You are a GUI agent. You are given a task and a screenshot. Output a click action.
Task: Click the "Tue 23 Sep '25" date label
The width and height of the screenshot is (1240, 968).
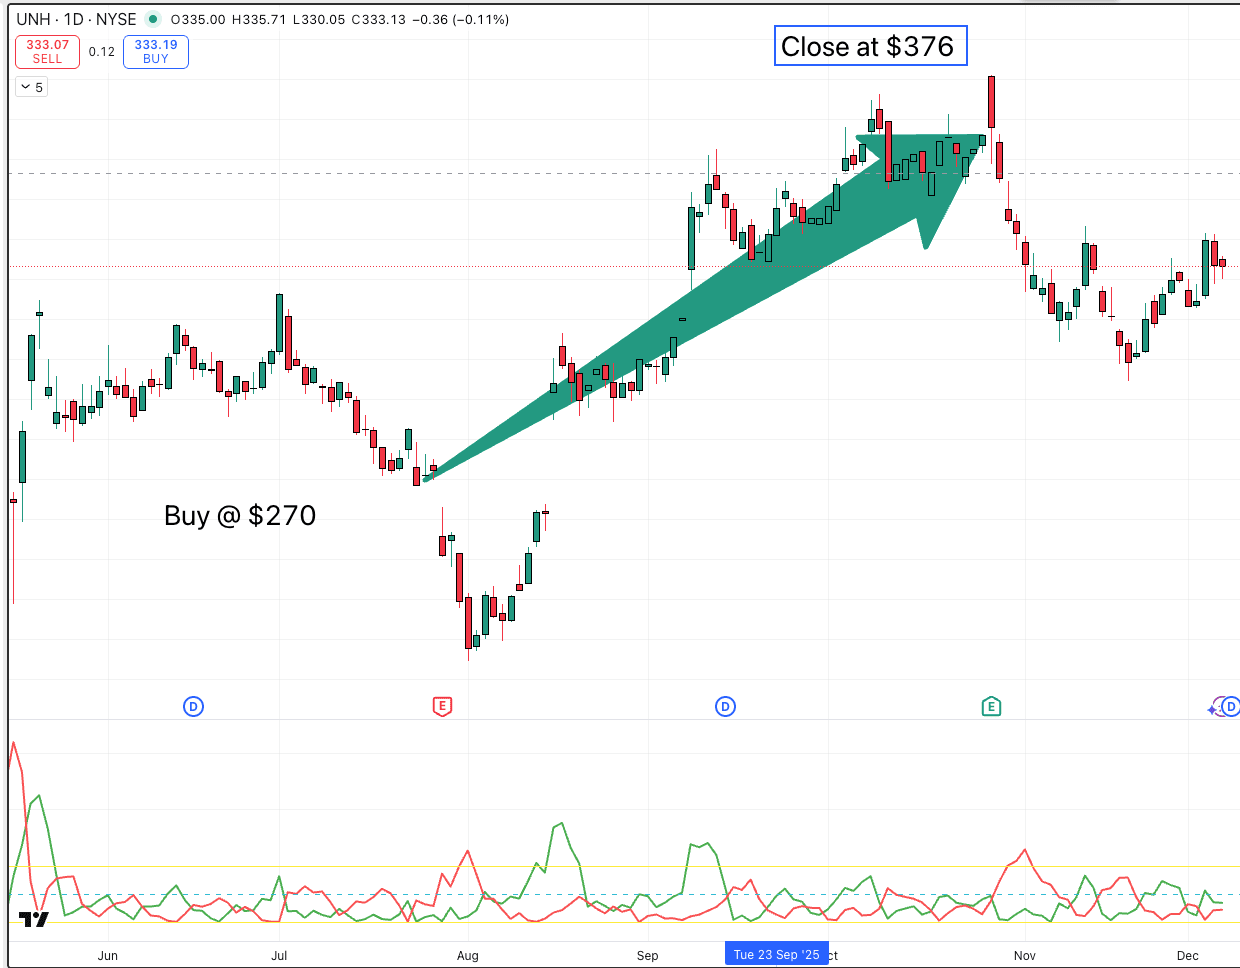(x=776, y=955)
